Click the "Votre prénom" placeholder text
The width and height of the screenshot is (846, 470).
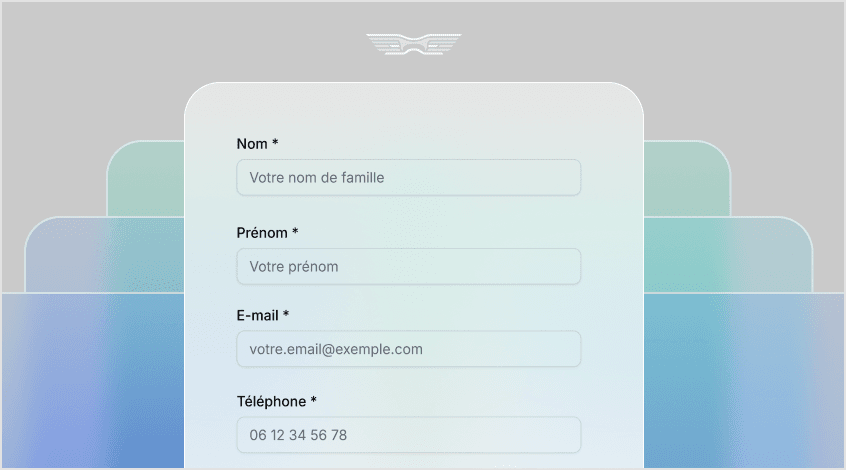pyautogui.click(x=294, y=267)
